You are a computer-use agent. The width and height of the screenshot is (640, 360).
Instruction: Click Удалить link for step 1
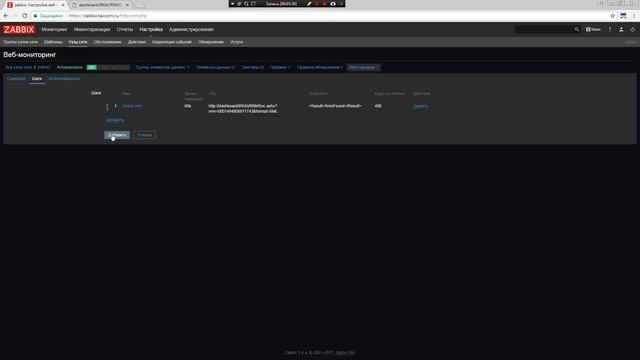click(420, 106)
